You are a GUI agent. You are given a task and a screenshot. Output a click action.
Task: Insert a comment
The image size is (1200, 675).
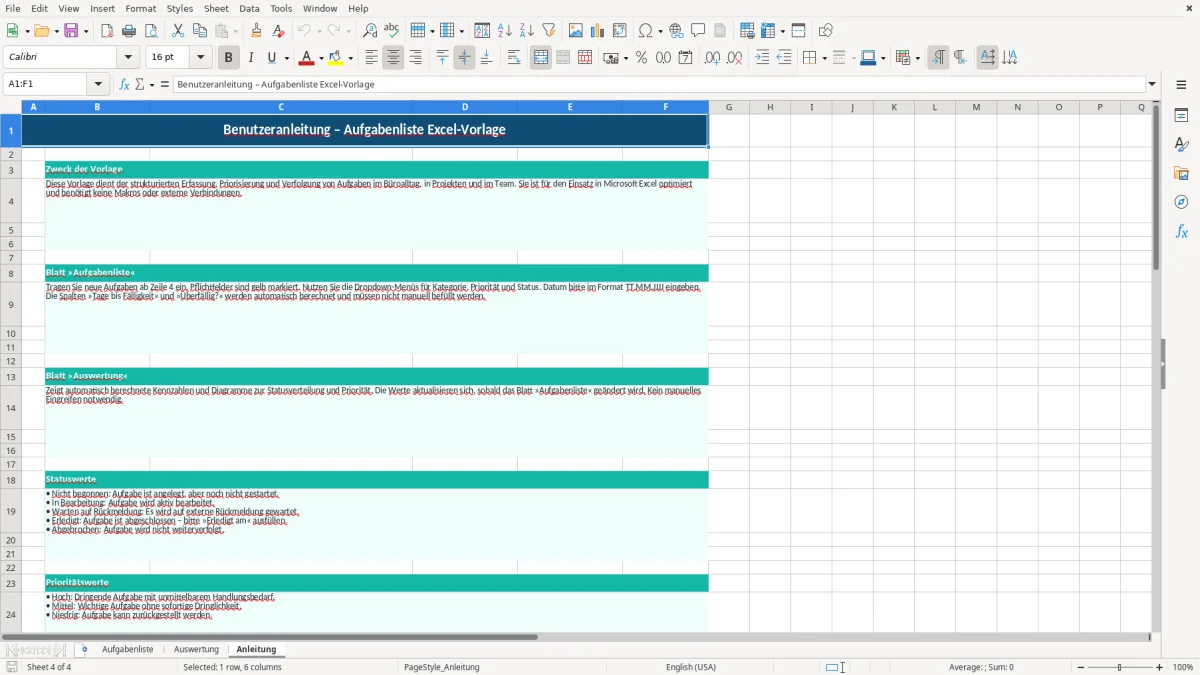coord(698,31)
